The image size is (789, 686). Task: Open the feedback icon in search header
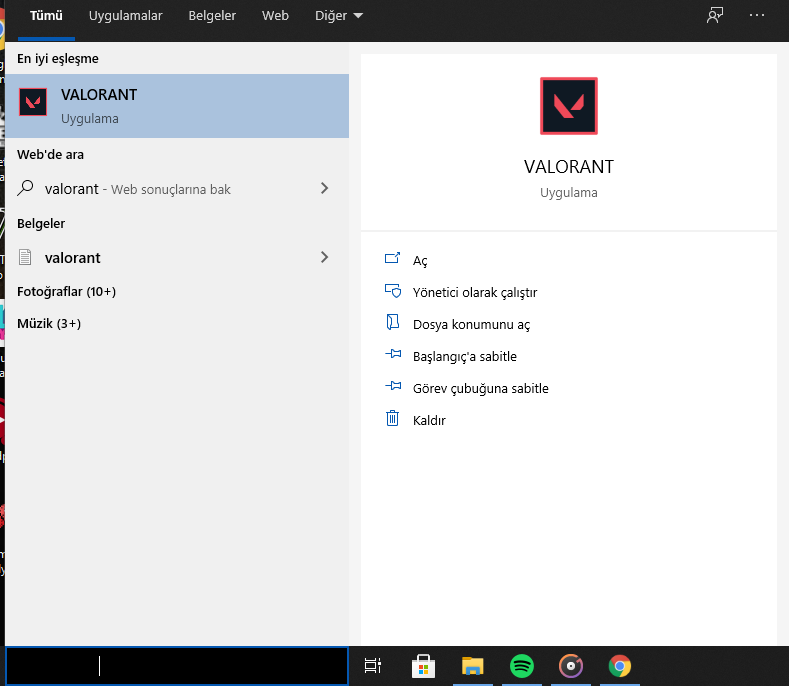(715, 16)
